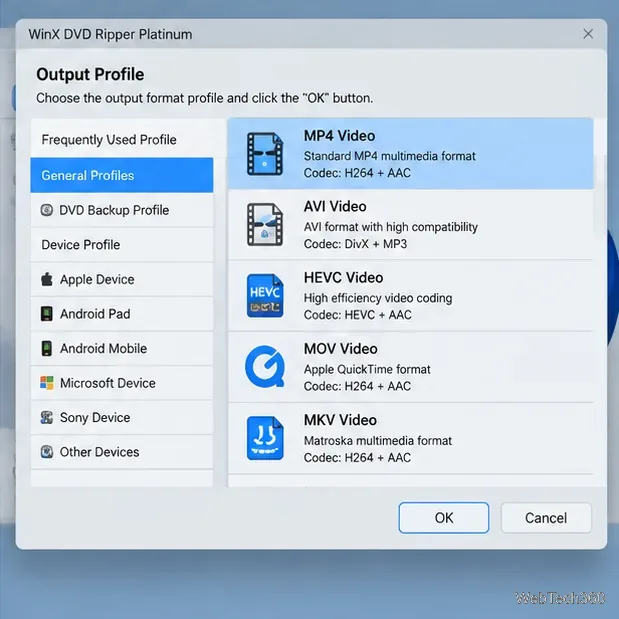619x619 pixels.
Task: Click the disc icon beside DVD Backup Profile
Action: point(47,210)
